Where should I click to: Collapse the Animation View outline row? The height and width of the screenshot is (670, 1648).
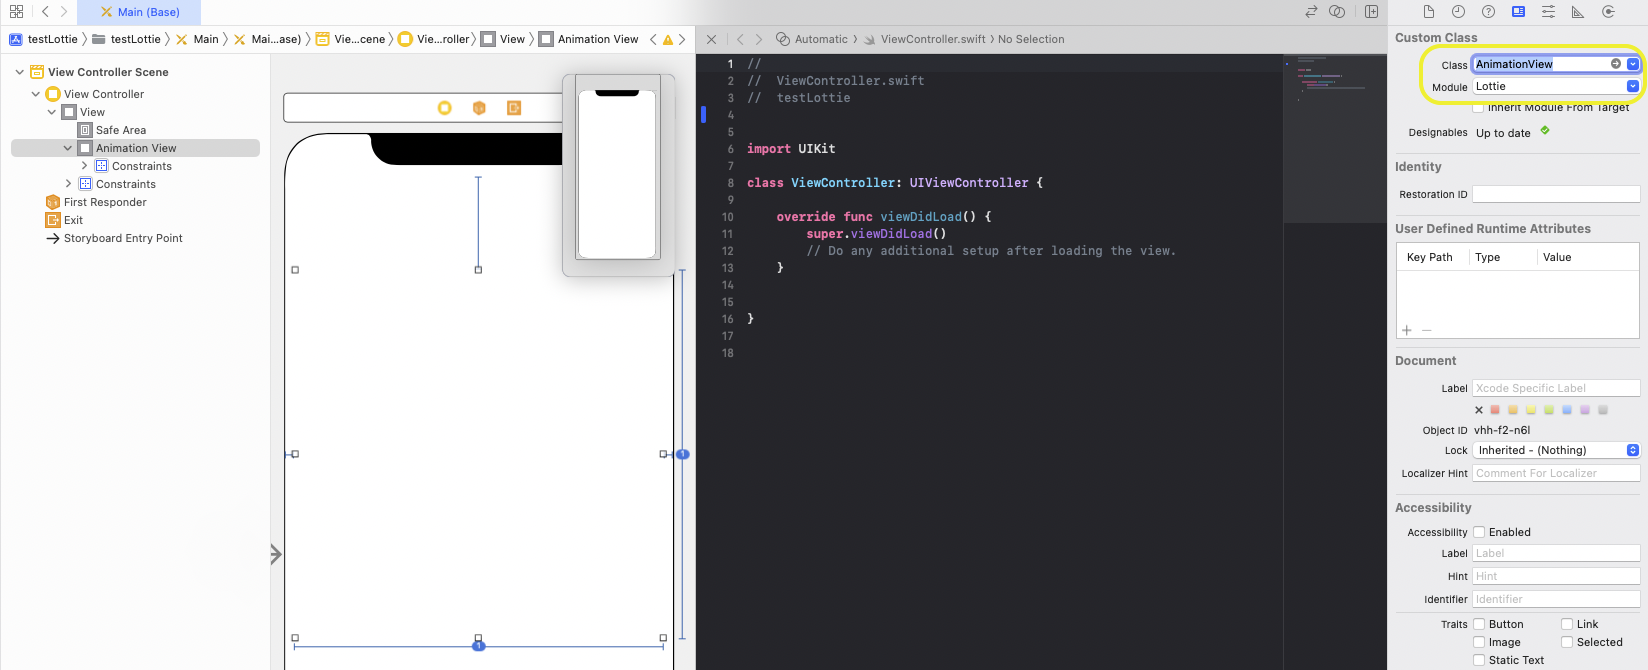(x=68, y=148)
